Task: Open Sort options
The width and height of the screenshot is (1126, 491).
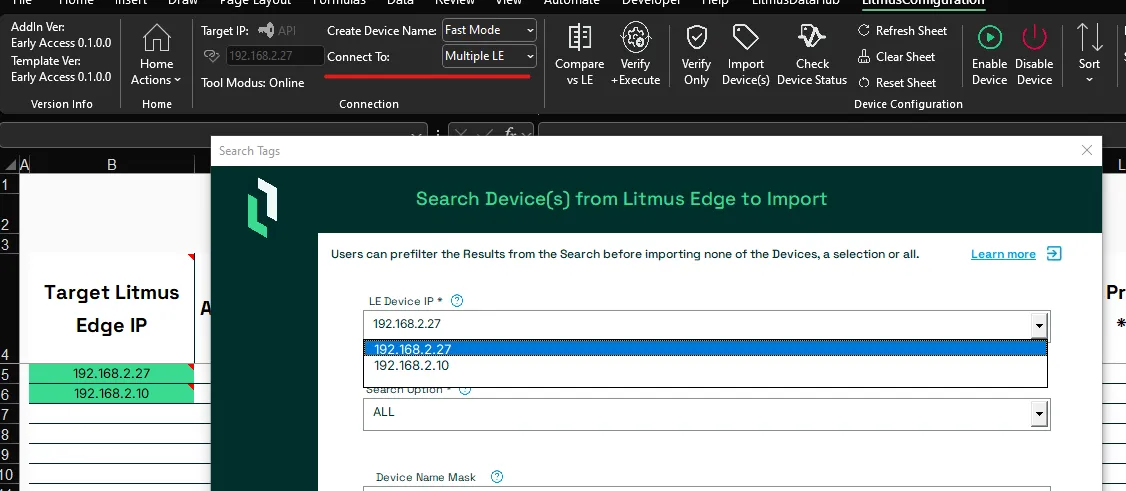Action: pos(1089,54)
